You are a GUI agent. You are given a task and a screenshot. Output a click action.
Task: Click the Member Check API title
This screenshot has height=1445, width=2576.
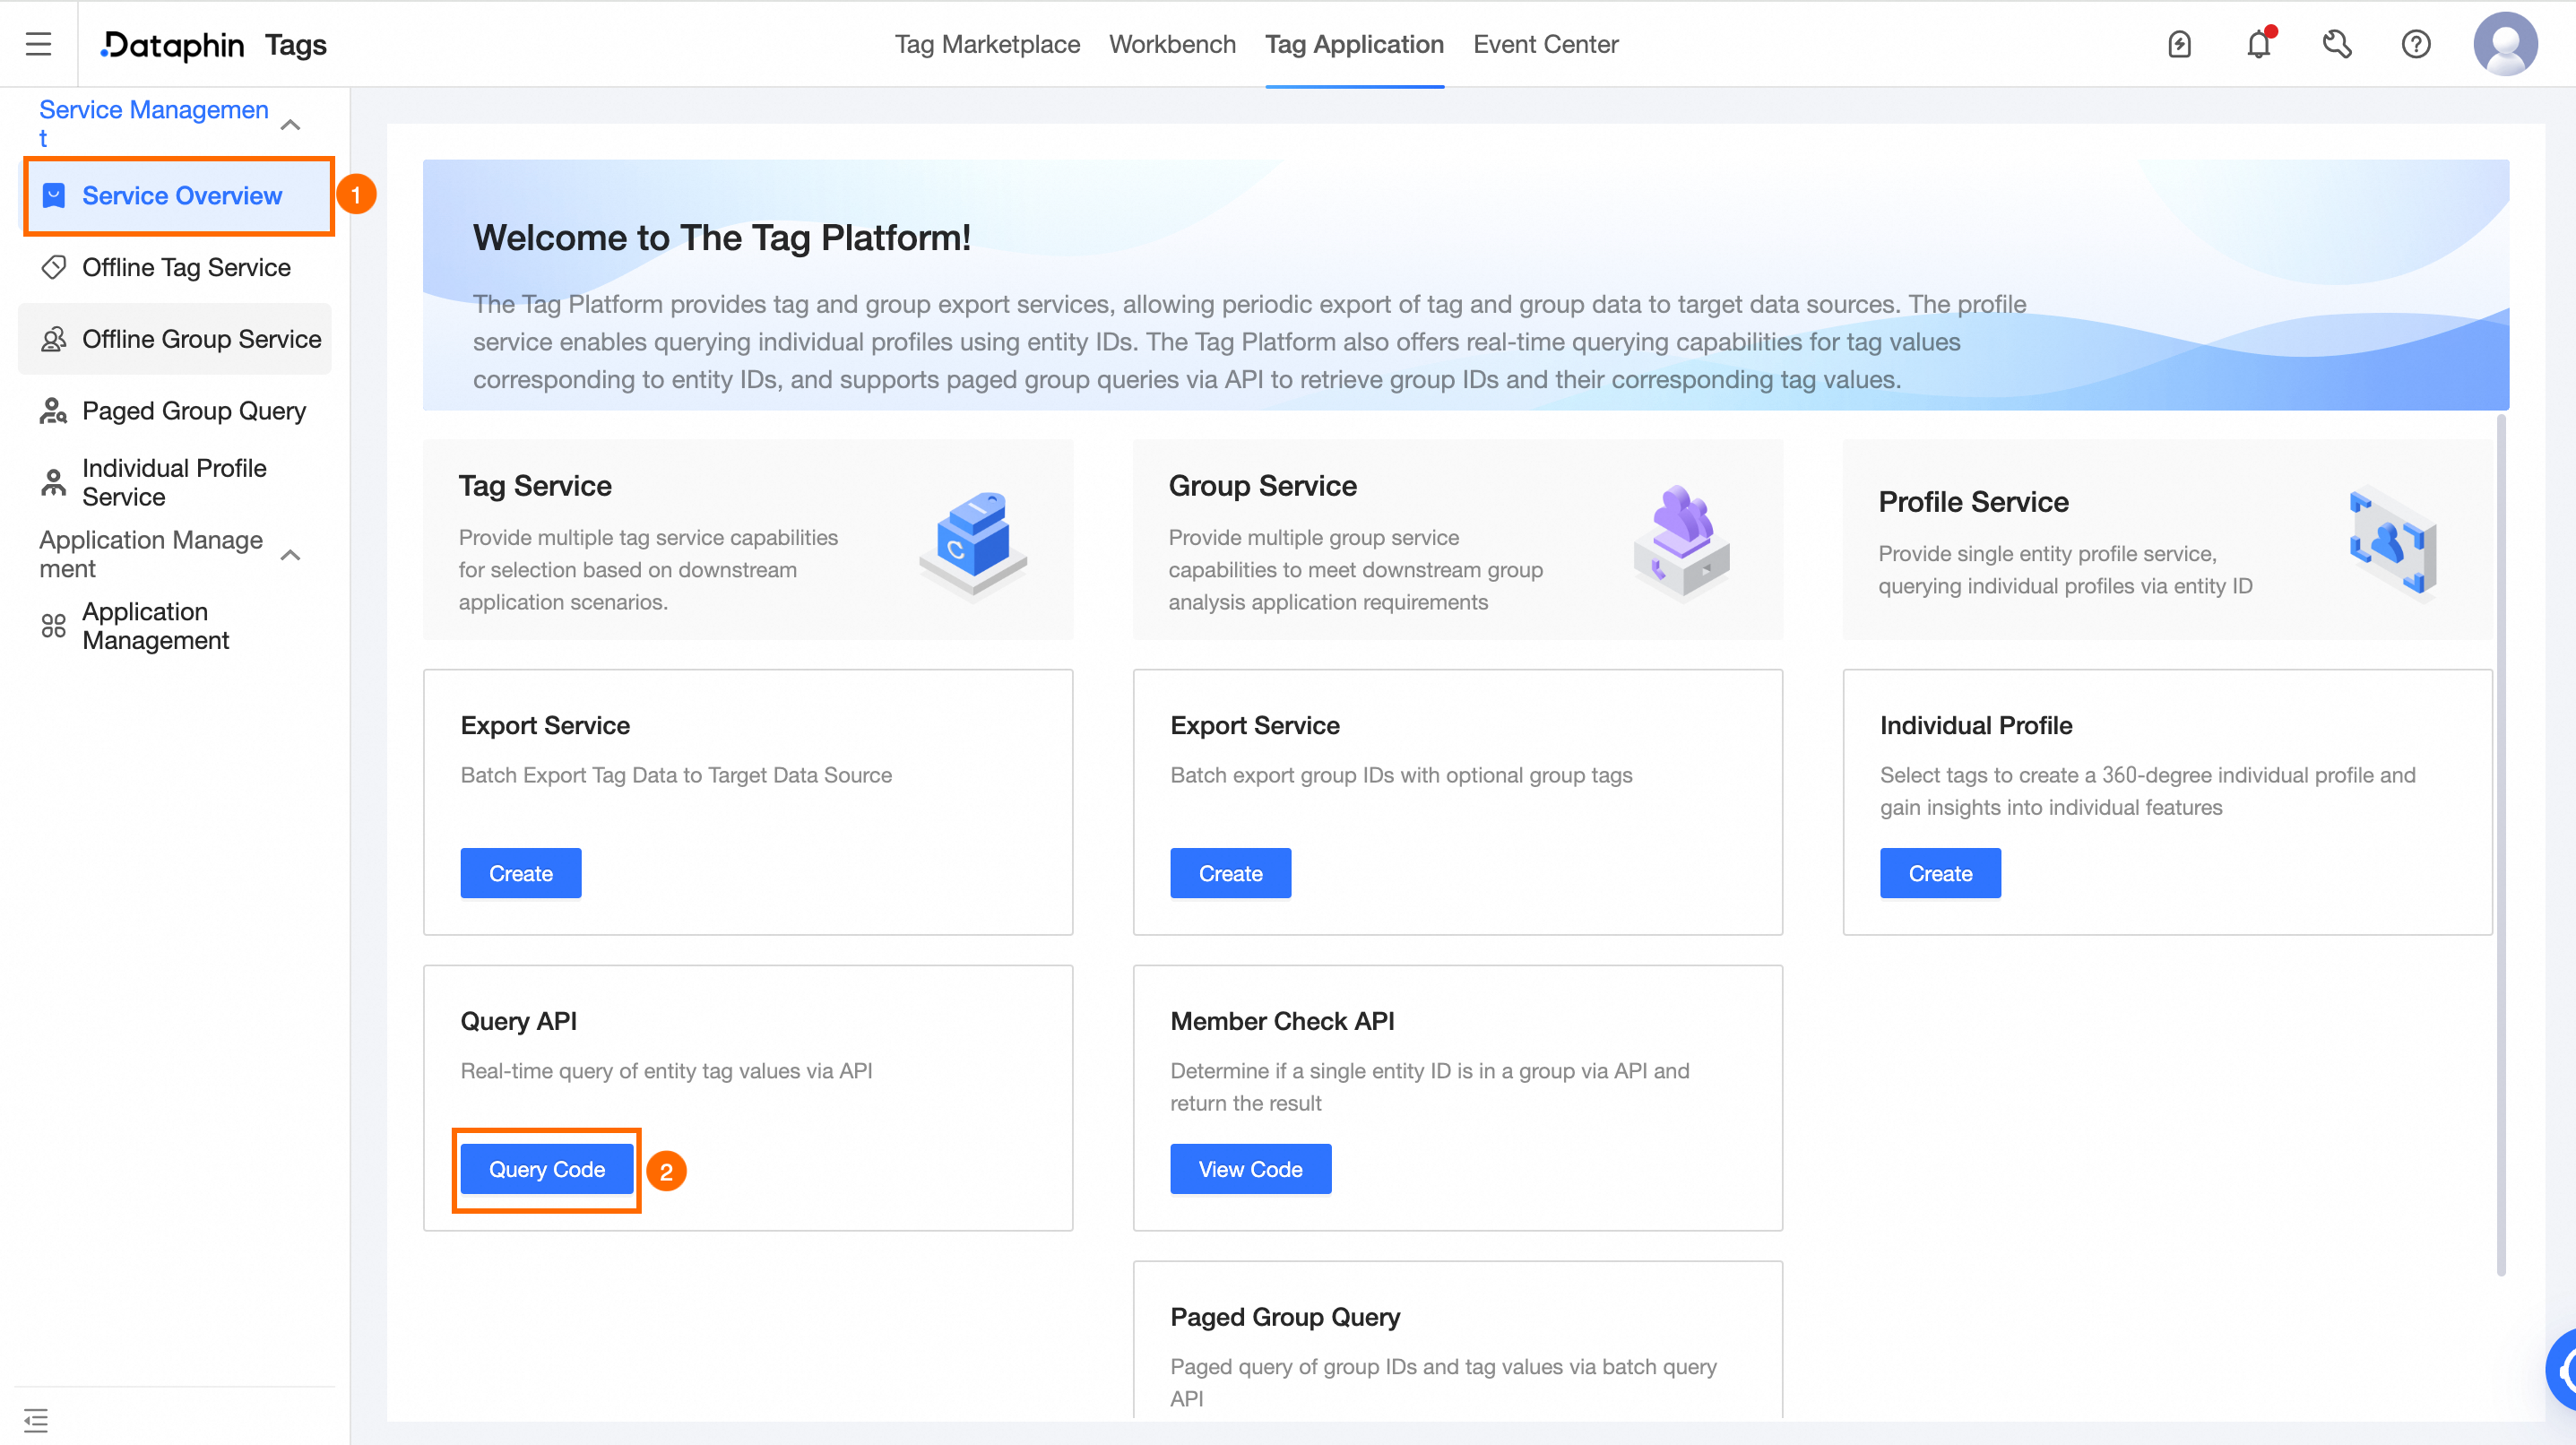point(1282,1020)
